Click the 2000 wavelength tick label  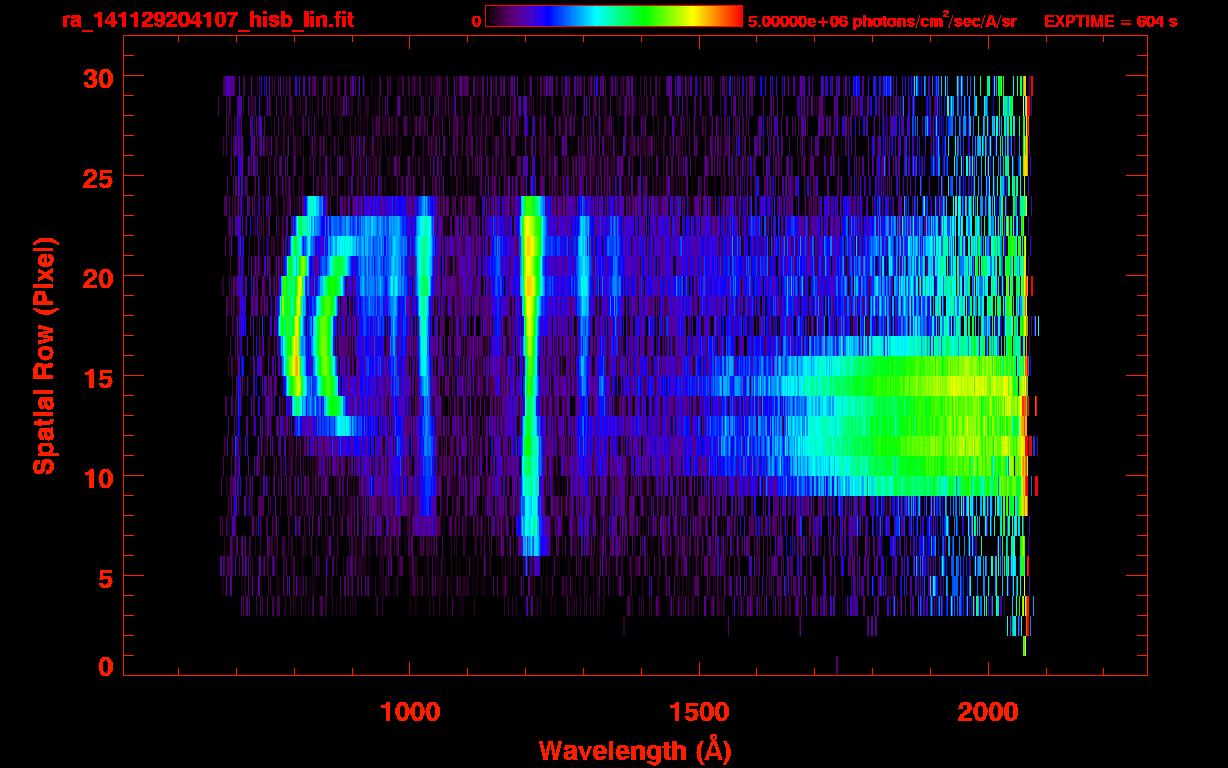point(988,712)
